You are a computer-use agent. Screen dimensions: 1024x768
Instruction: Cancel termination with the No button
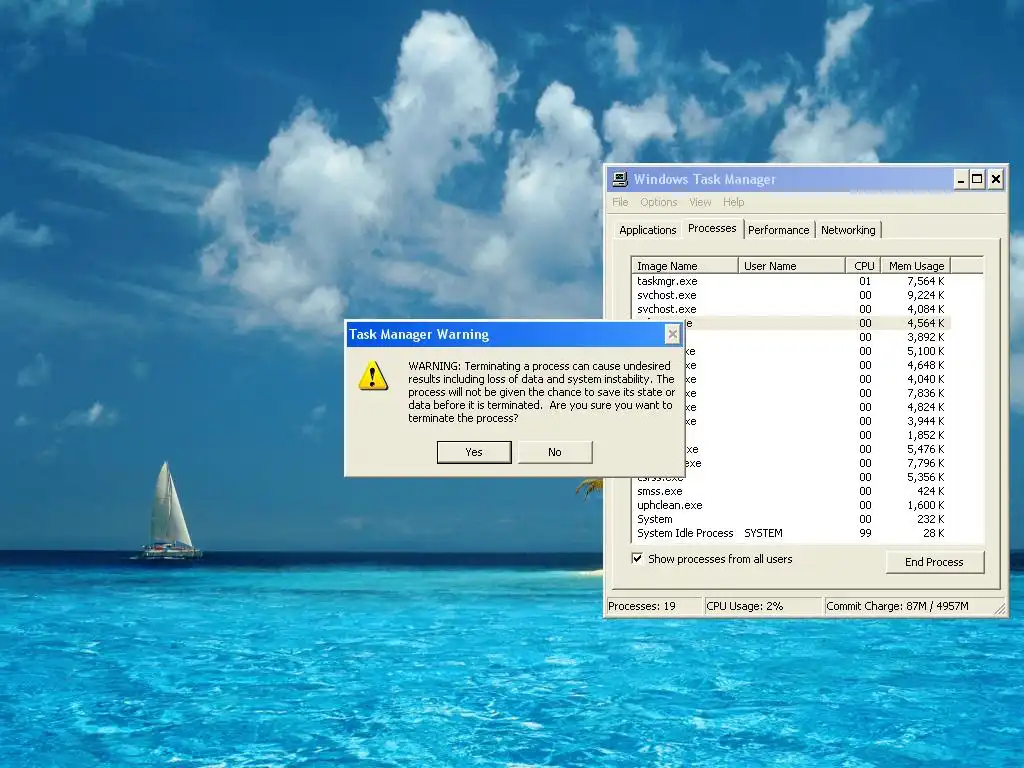pyautogui.click(x=555, y=452)
